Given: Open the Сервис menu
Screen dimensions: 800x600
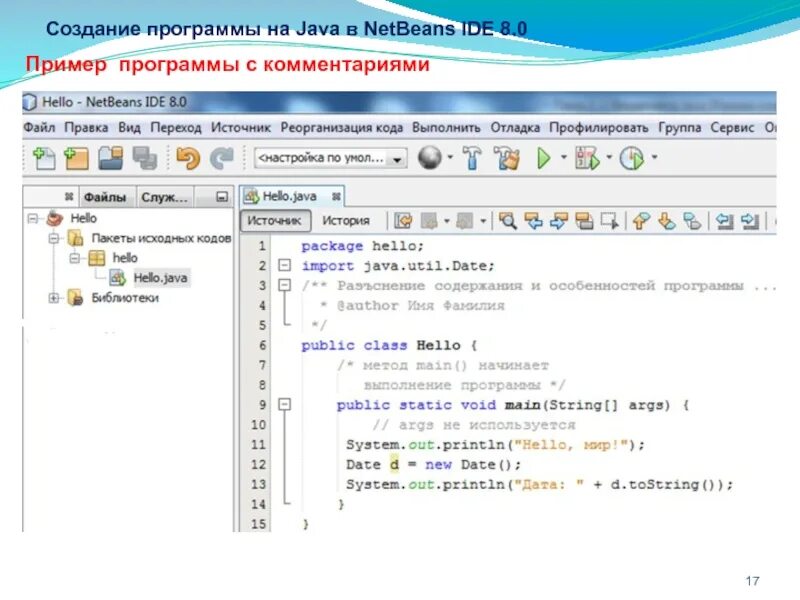Looking at the screenshot, I should point(732,127).
